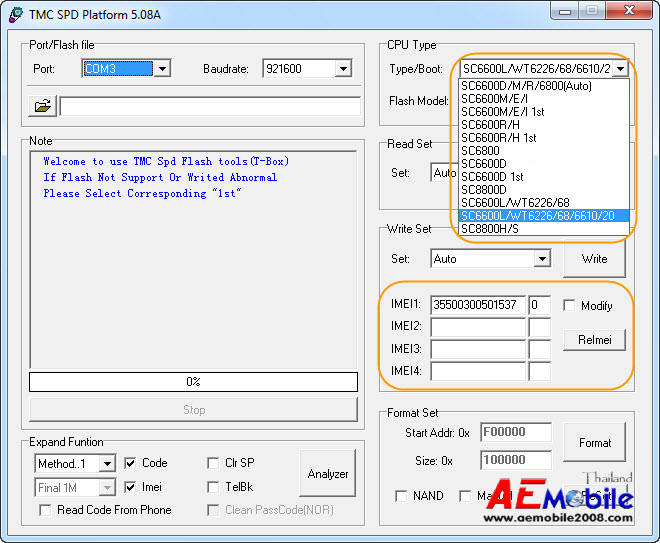Click the flash file path field

(210, 106)
